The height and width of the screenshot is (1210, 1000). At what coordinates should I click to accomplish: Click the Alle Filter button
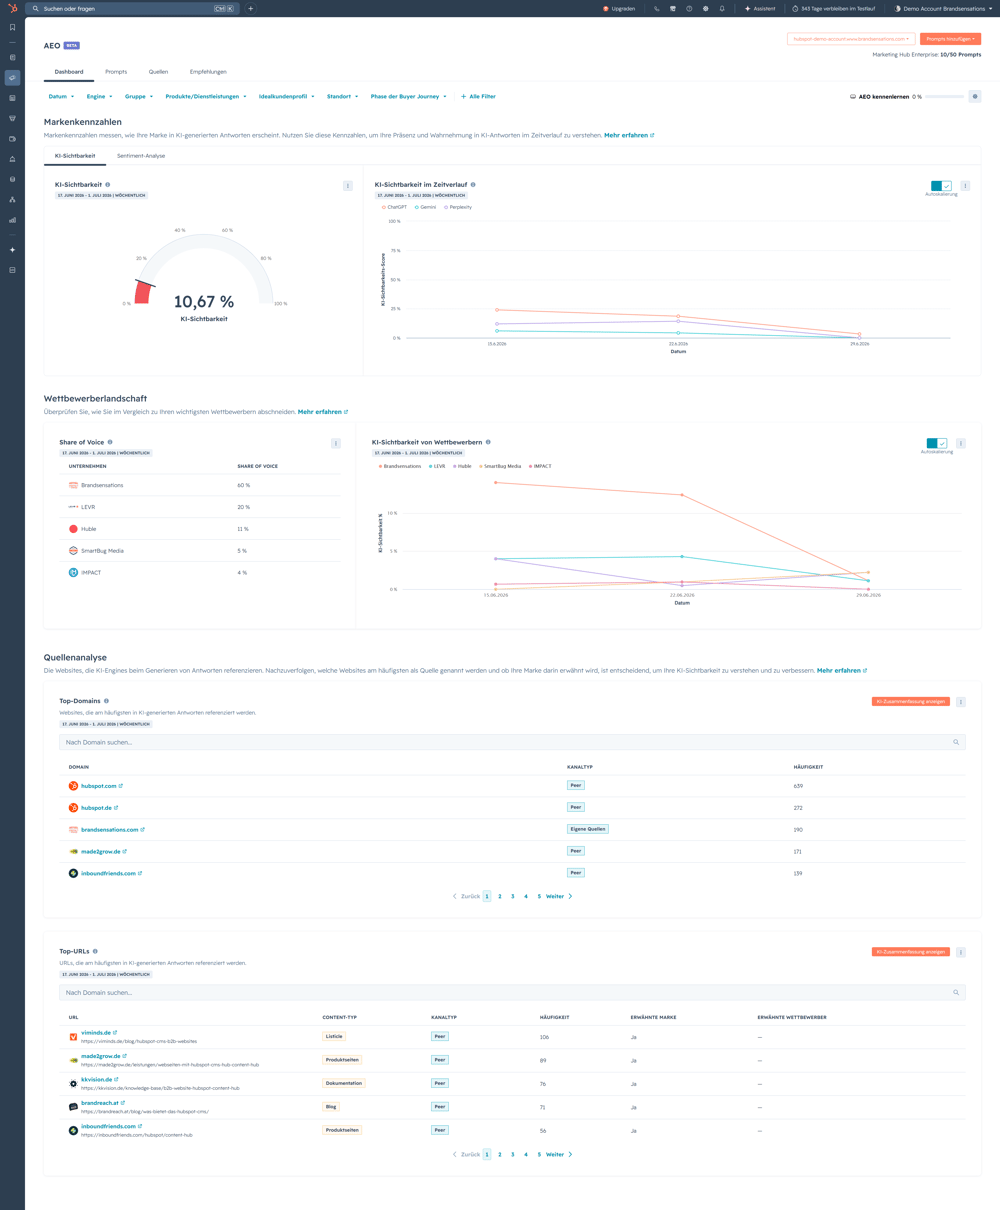[478, 97]
